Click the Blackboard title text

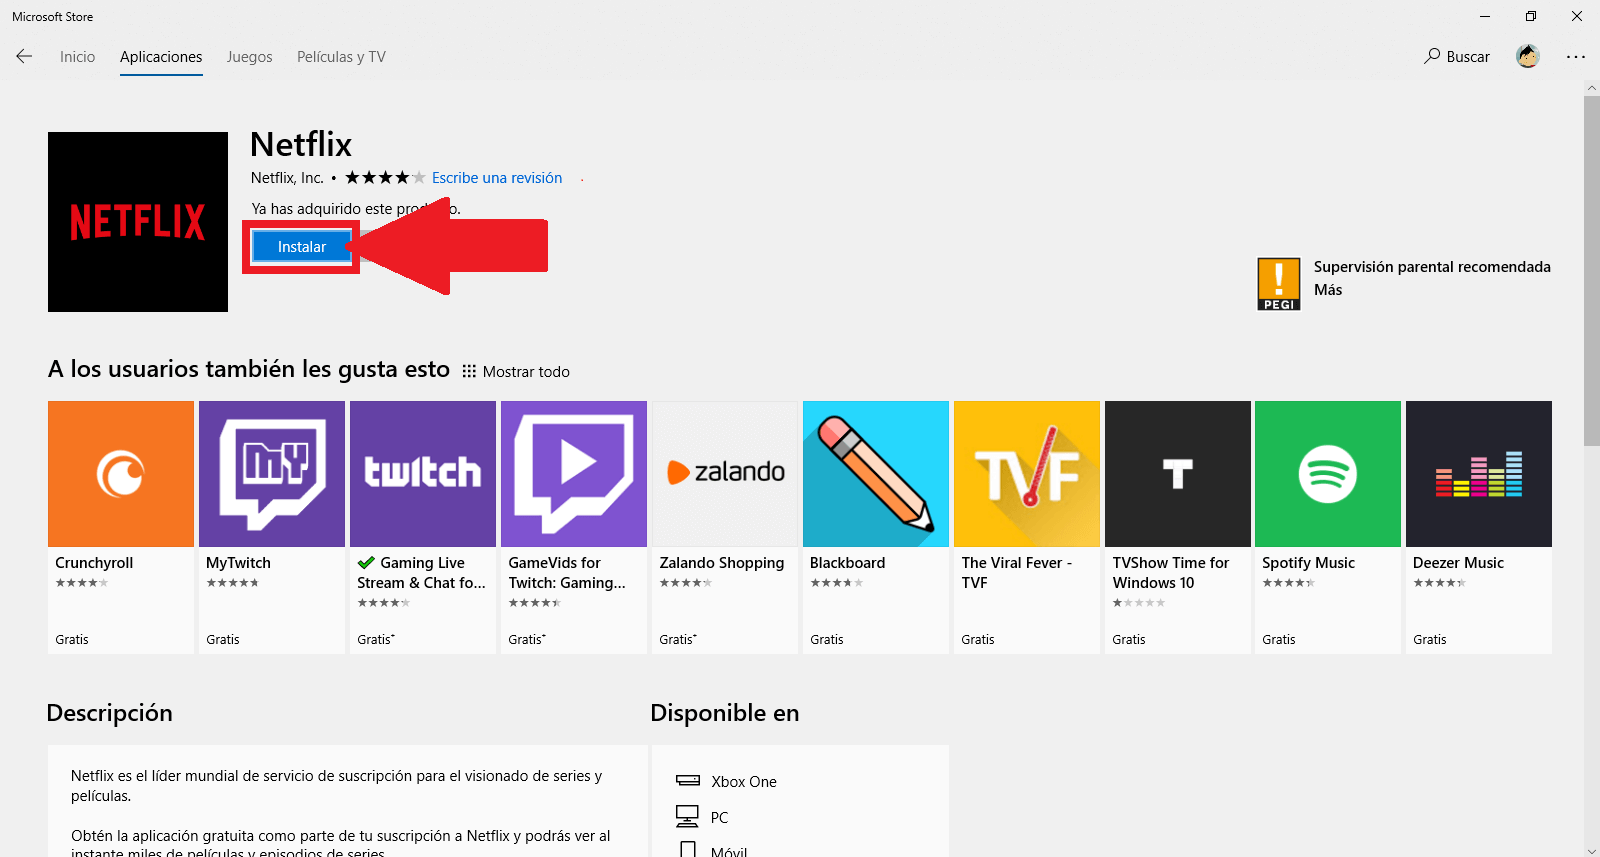(847, 563)
